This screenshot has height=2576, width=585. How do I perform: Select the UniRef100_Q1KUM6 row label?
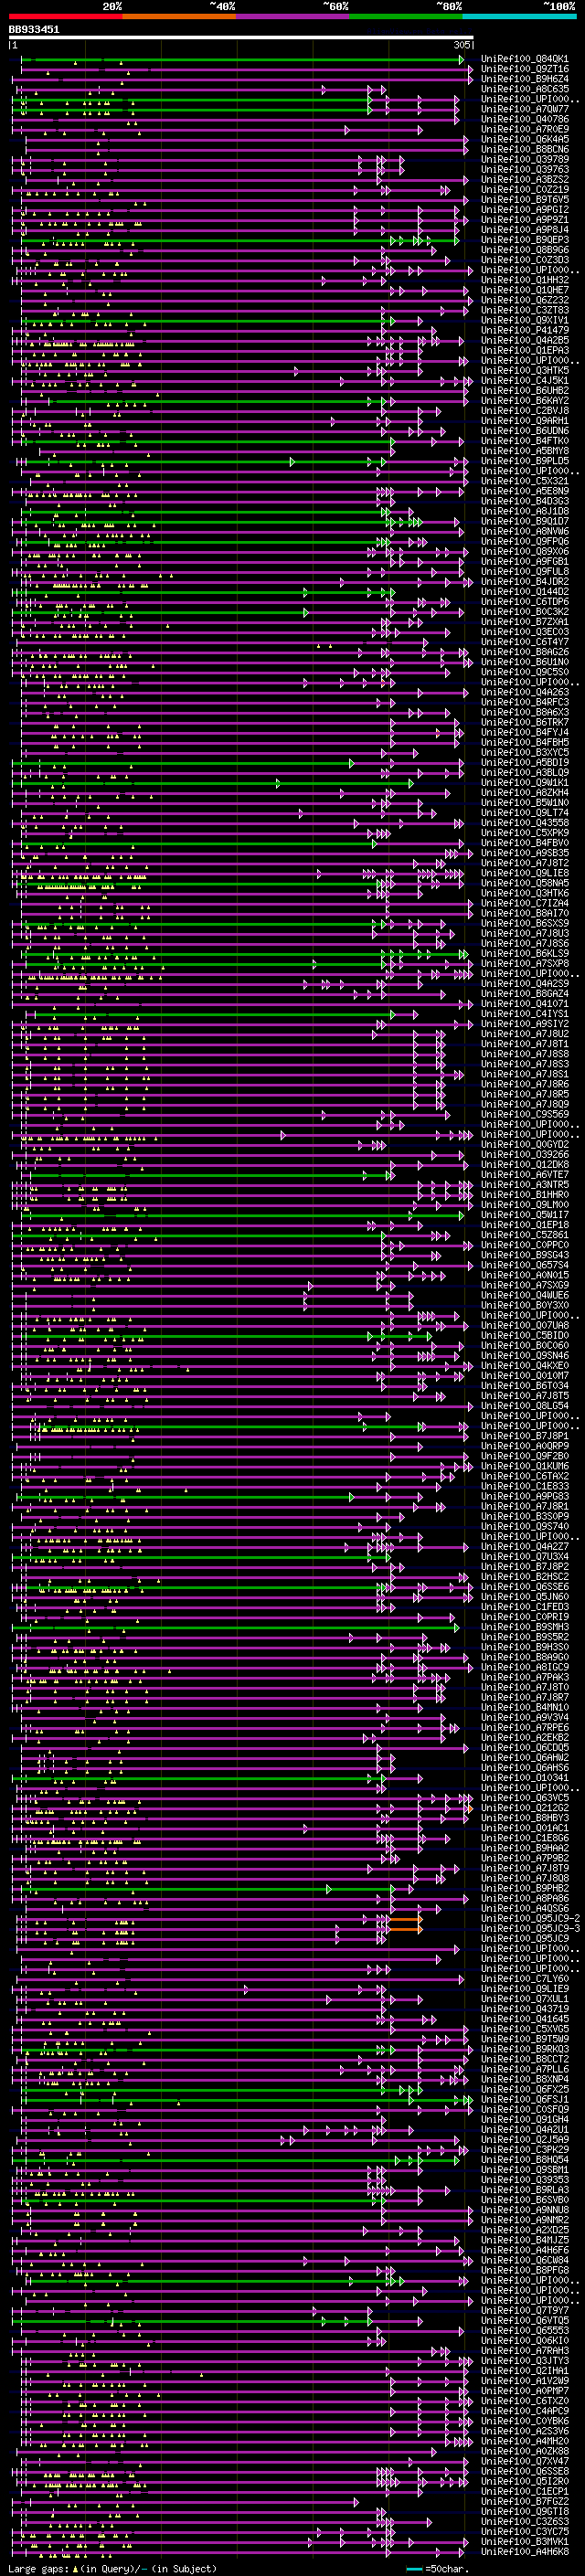[x=525, y=1467]
